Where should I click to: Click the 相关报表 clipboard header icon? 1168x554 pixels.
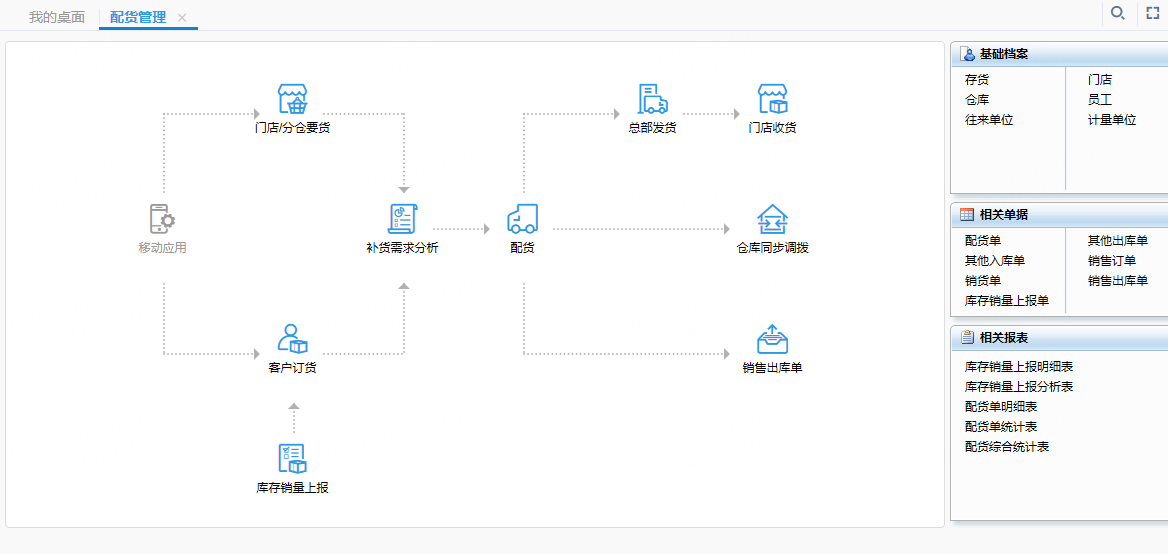(x=967, y=337)
